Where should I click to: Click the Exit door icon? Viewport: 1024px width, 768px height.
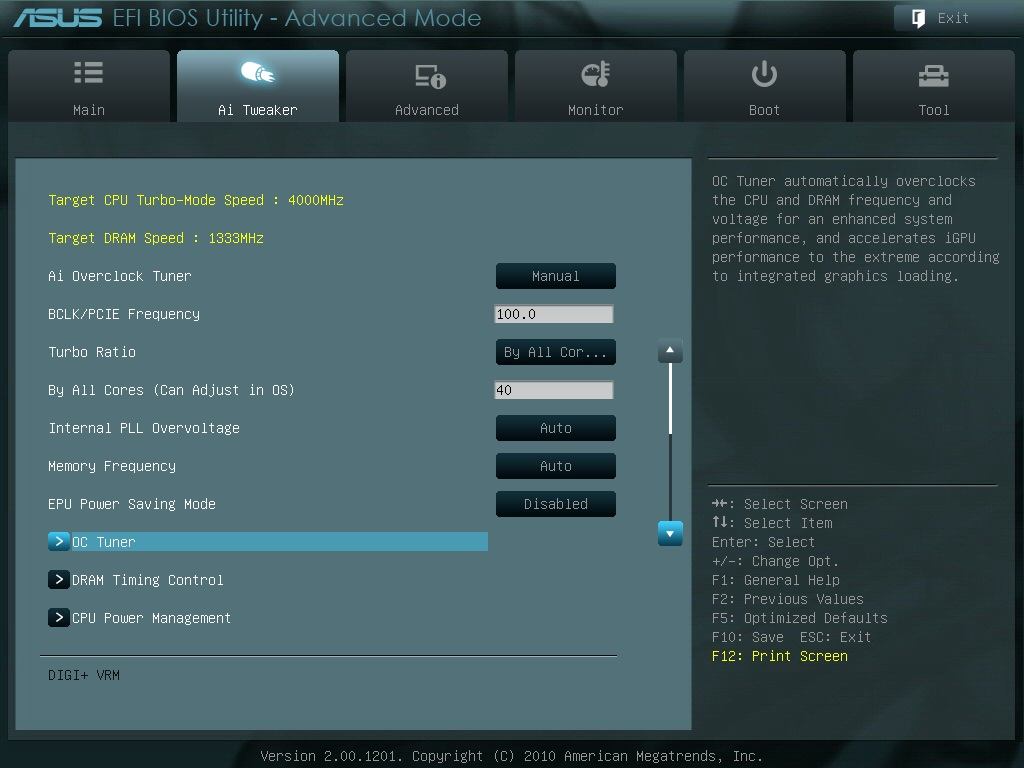coord(918,18)
